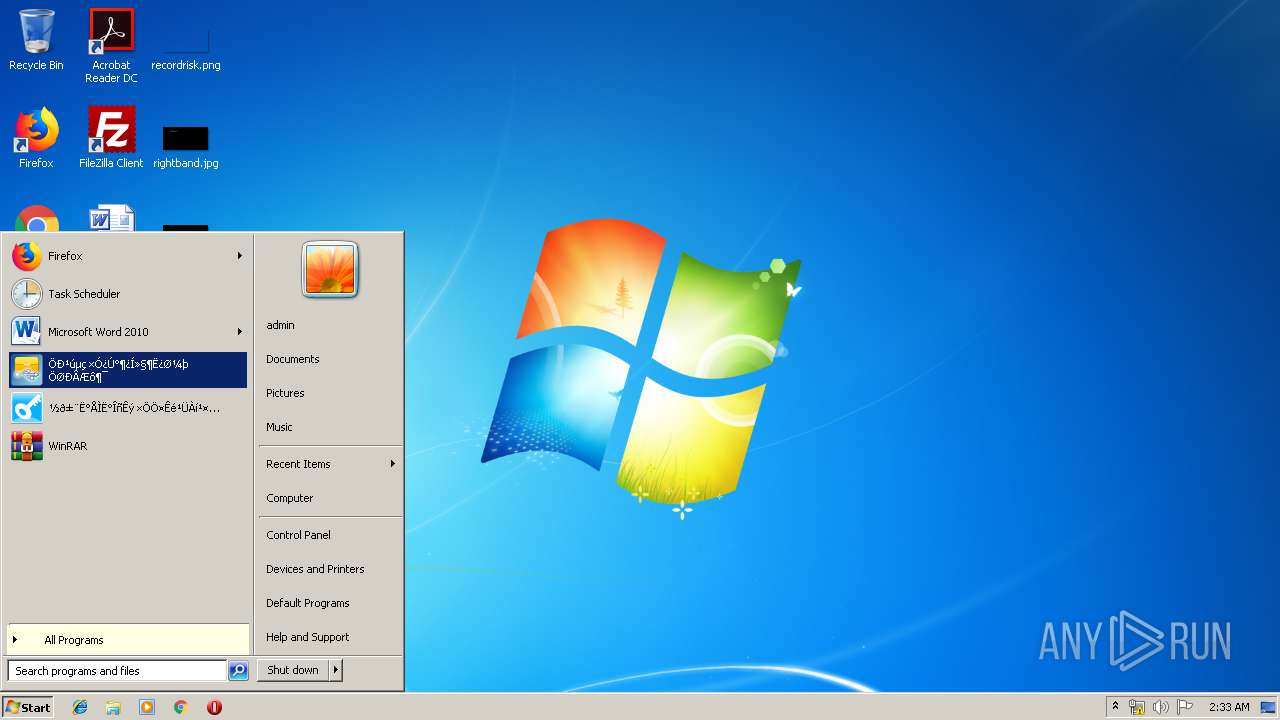Open Microsoft Word 2010 in Start menu
The height and width of the screenshot is (720, 1280).
pyautogui.click(x=128, y=332)
